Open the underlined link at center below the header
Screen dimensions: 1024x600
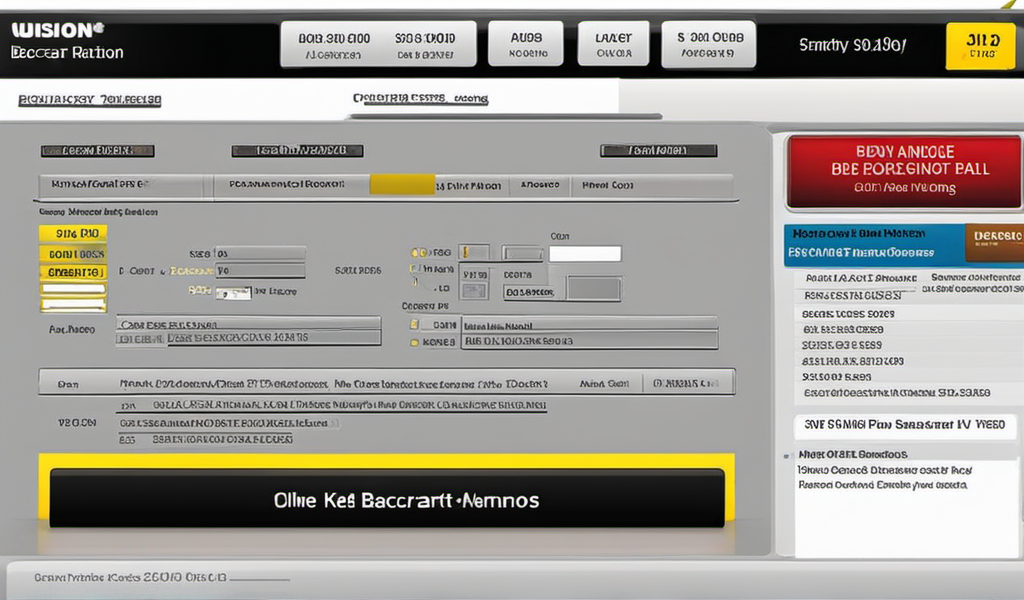coord(420,99)
